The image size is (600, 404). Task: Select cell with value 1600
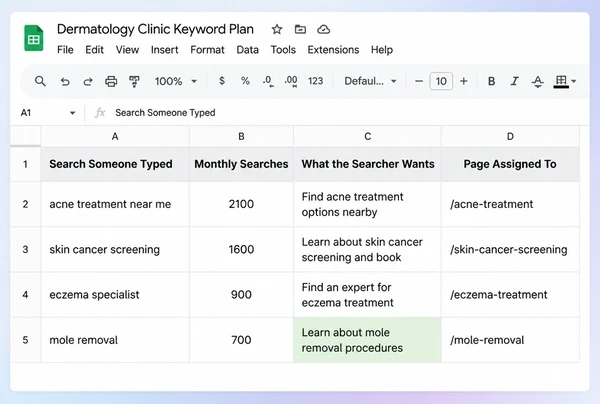[x=241, y=249]
